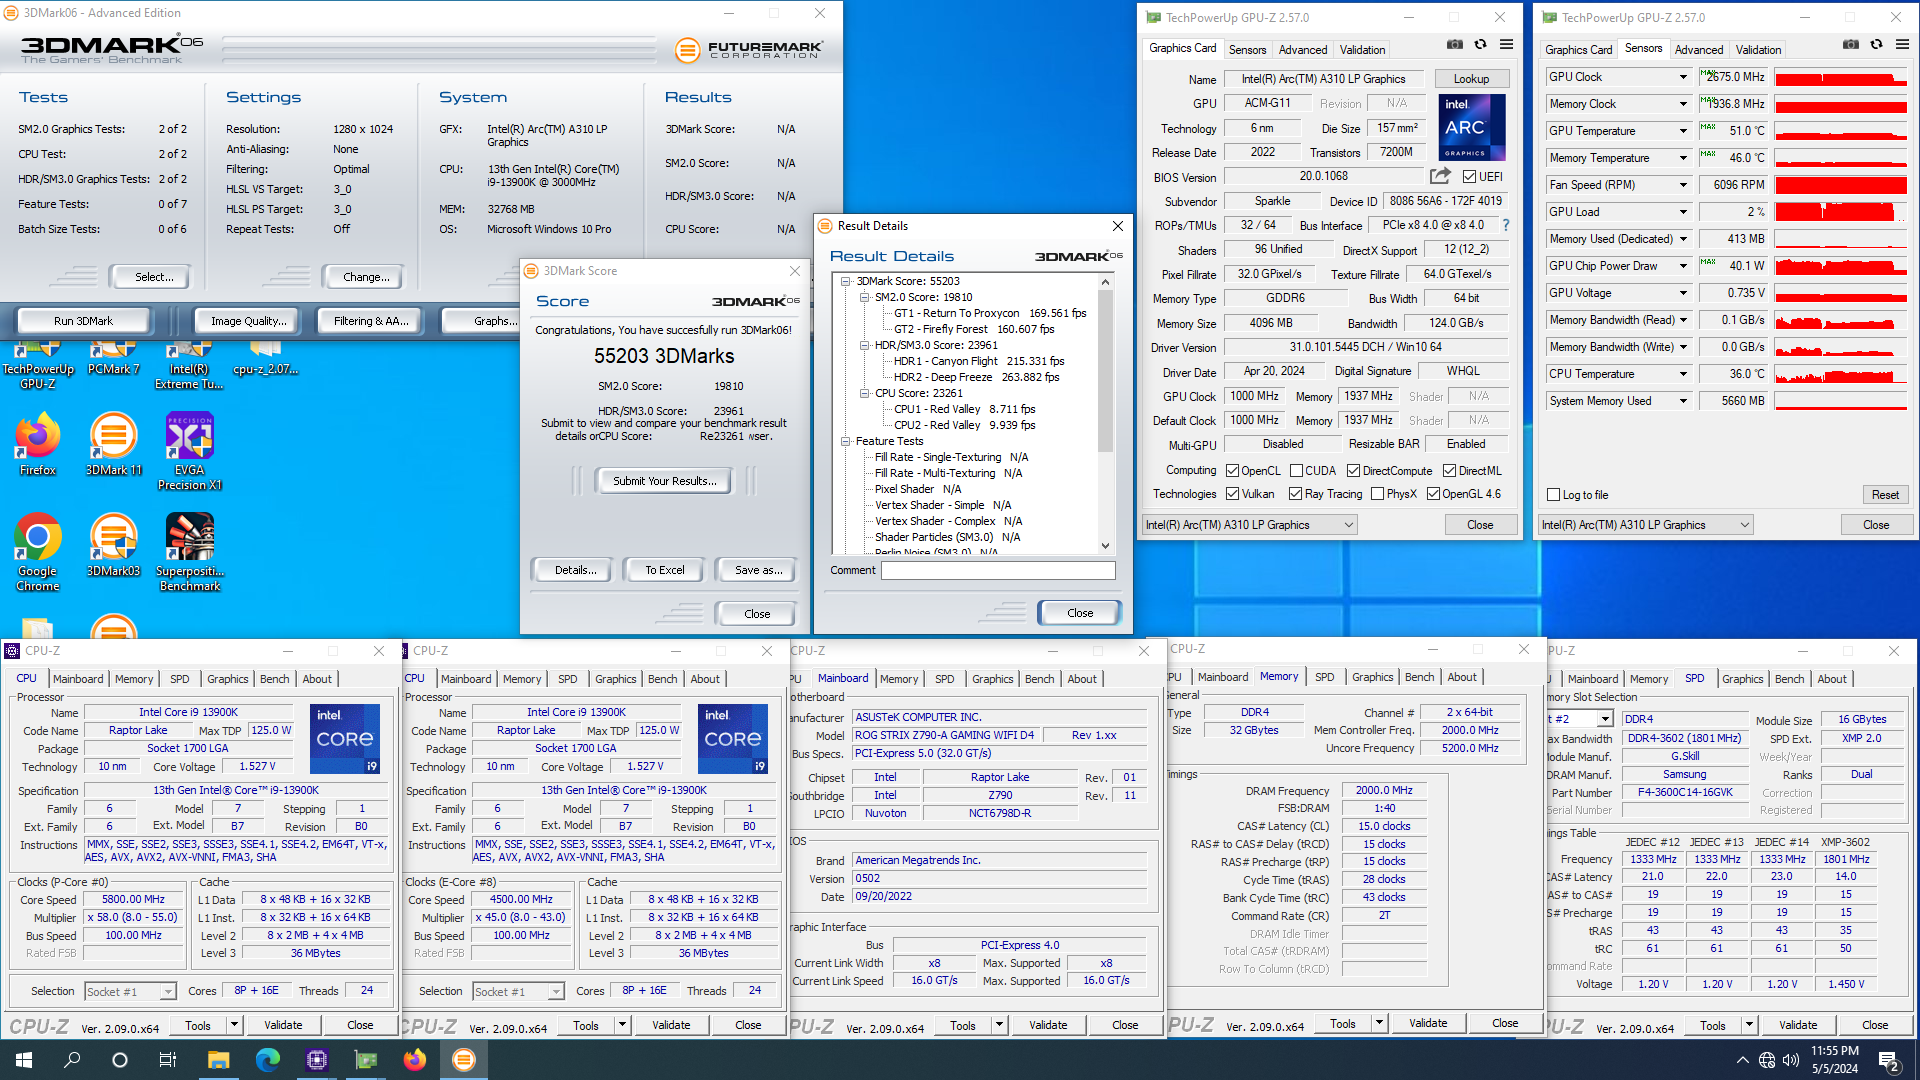Open SPD tab in CPU-Z Memory window
The height and width of the screenshot is (1080, 1920).
1324,677
